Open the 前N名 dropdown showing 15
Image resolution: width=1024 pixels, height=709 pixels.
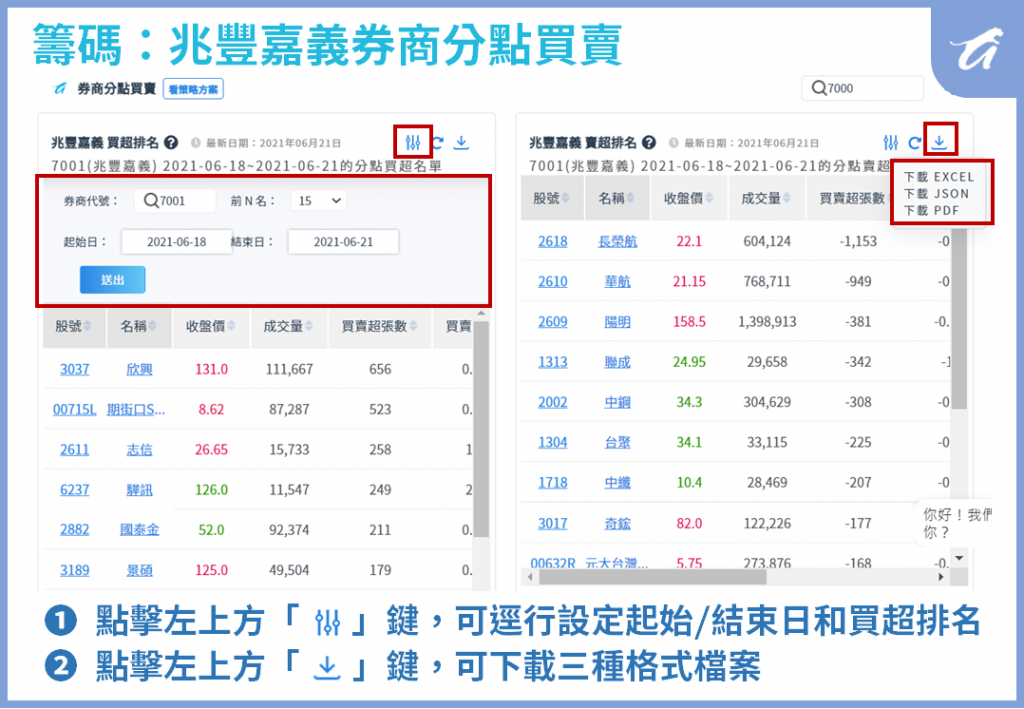pos(319,200)
